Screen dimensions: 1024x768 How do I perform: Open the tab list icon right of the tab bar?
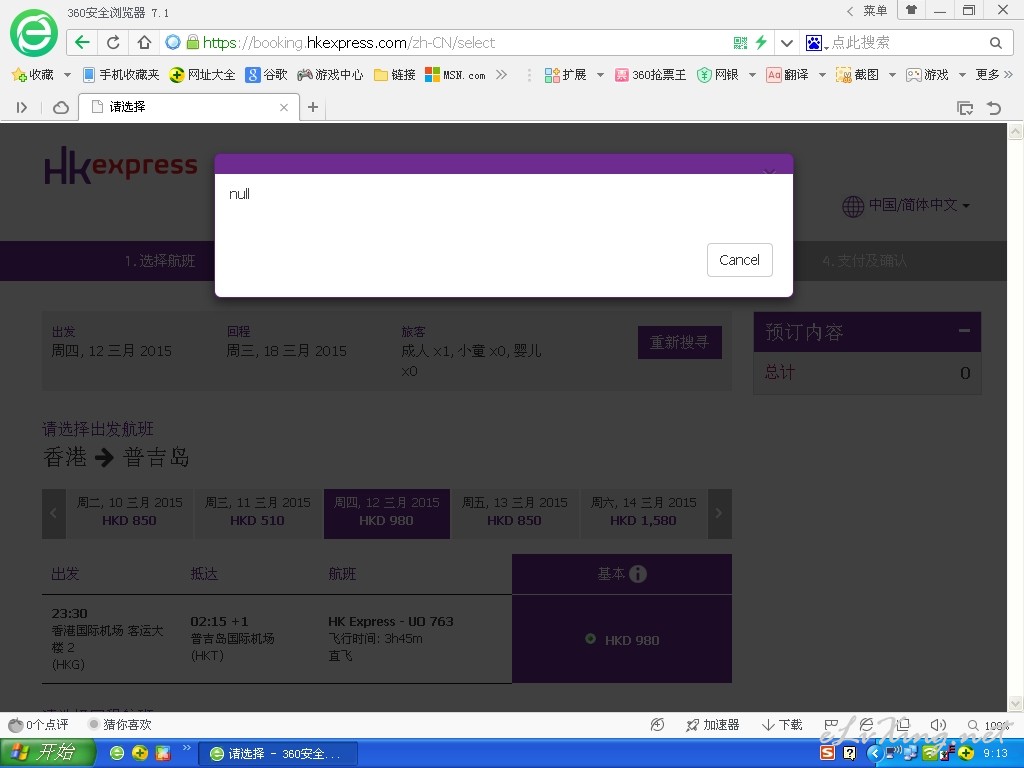965,108
